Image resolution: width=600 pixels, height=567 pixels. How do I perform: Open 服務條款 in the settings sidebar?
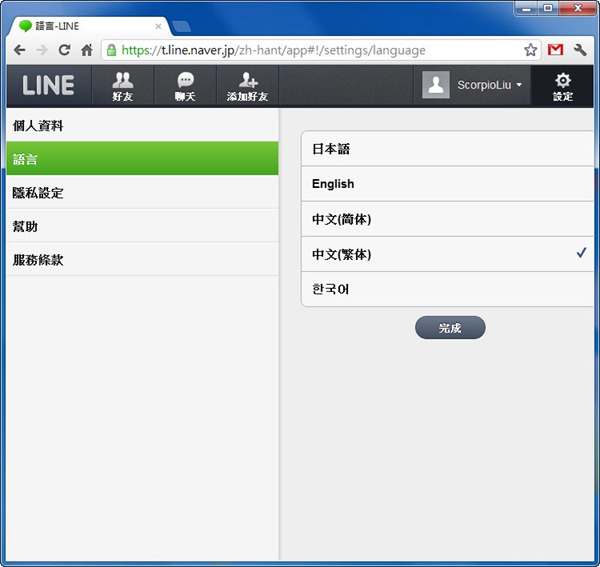(142, 259)
